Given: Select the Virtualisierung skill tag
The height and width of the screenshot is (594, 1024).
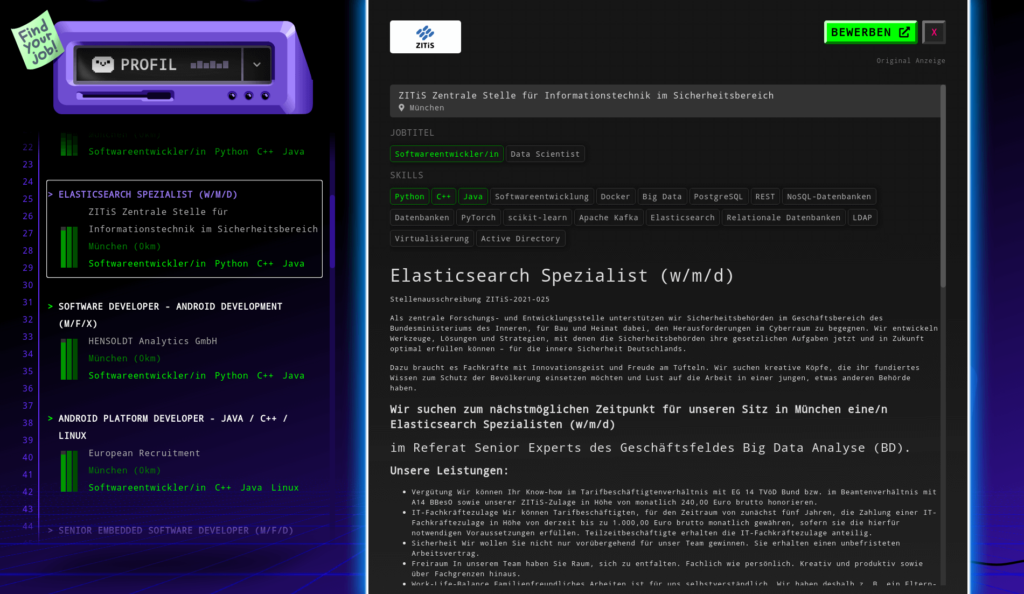Looking at the screenshot, I should coord(432,239).
